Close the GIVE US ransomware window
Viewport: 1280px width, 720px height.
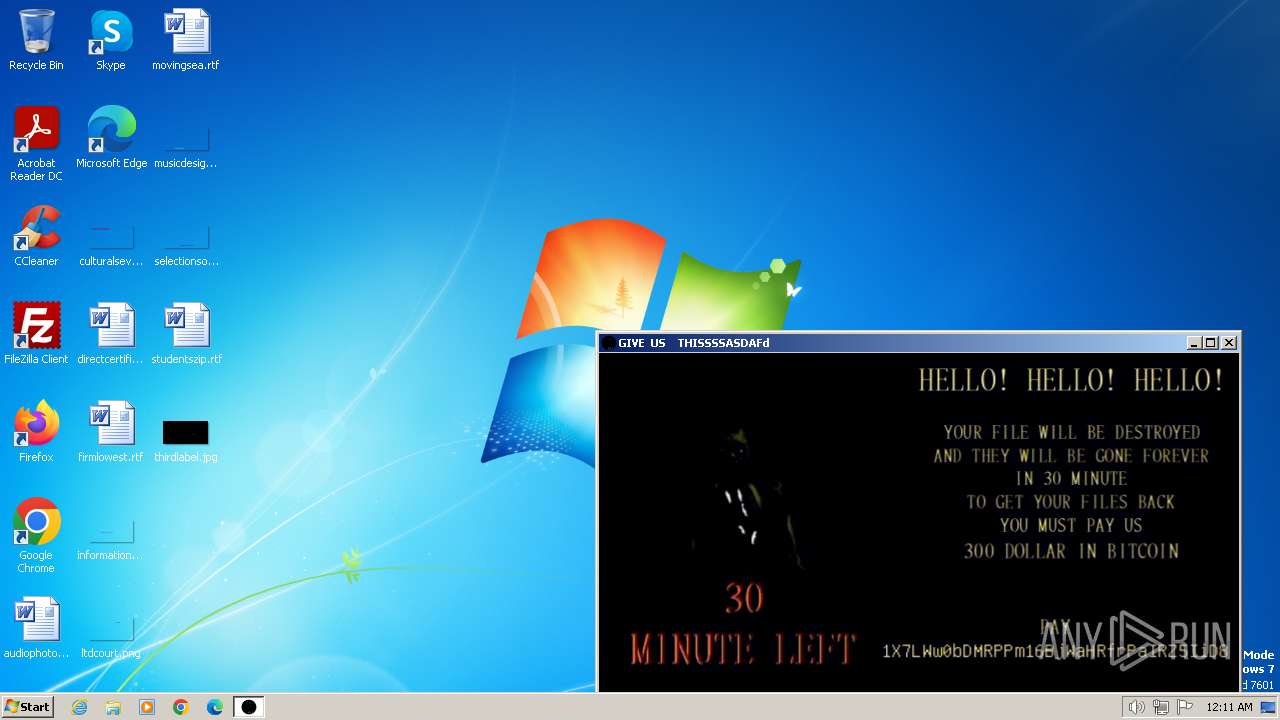click(1229, 343)
